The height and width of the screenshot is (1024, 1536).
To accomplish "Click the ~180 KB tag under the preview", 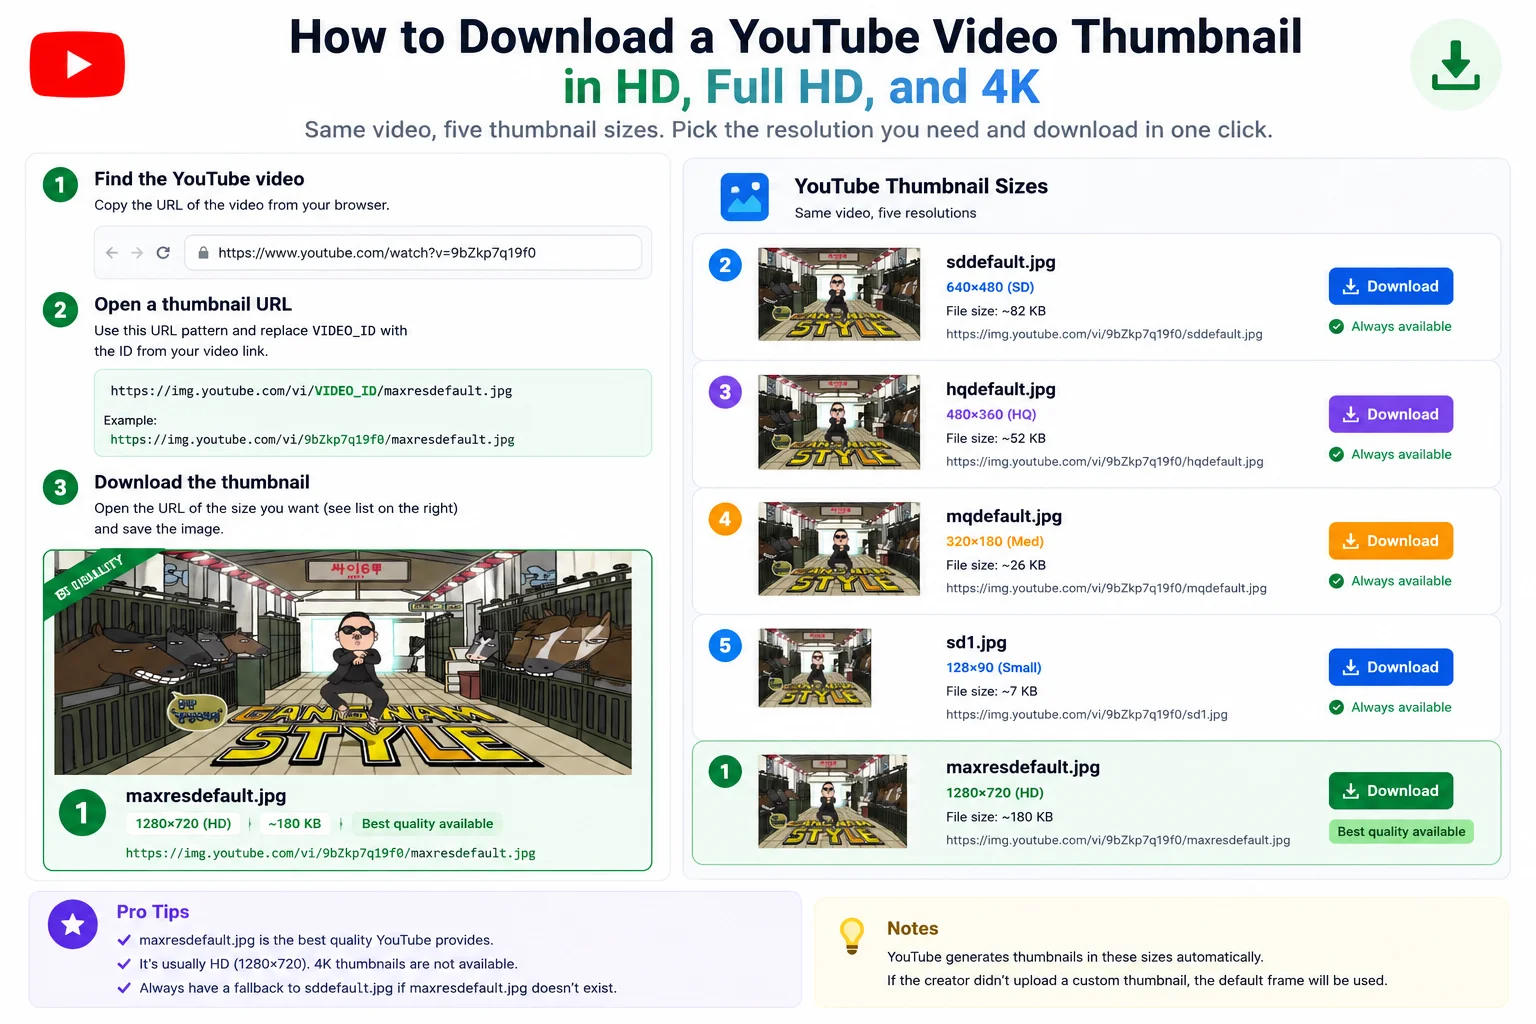I will [294, 824].
